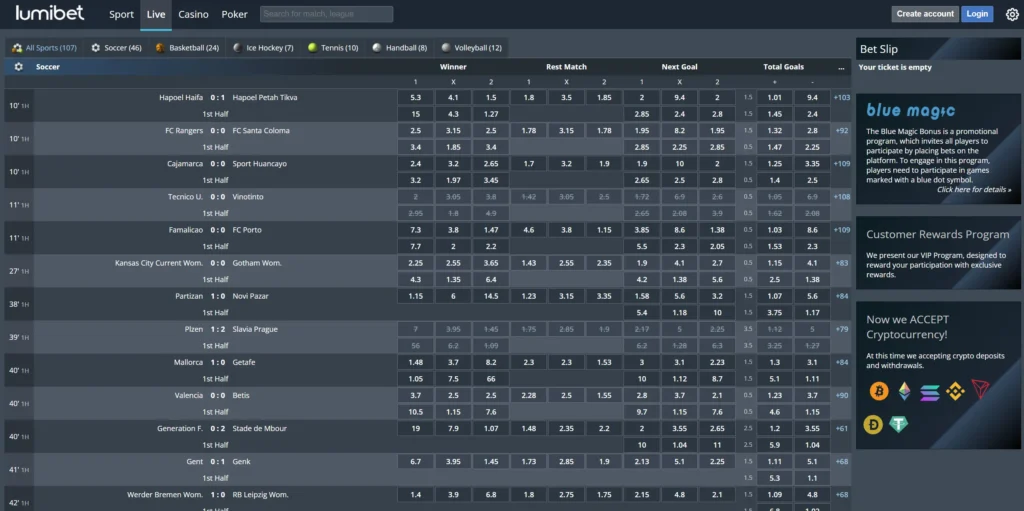
Task: Select Basketball (24) sport filter
Action: click(x=187, y=48)
